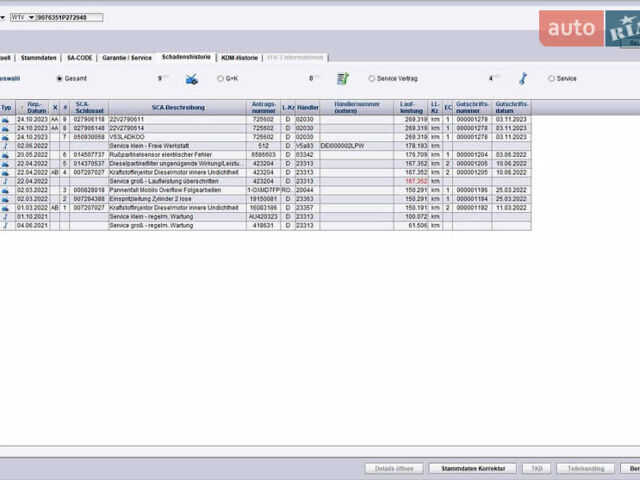Sort by the Gutschriftsdatum column header
This screenshot has height=480, width=640.
(x=512, y=108)
